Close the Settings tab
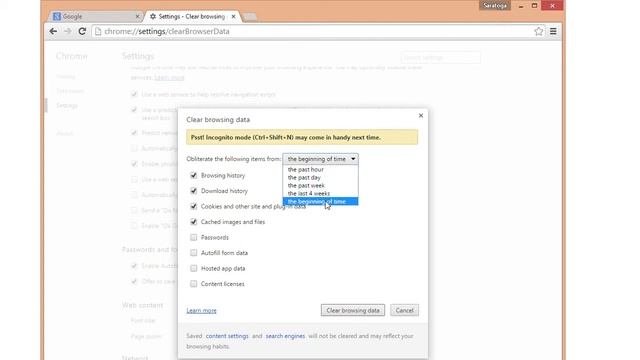The image size is (640, 360). (233, 17)
